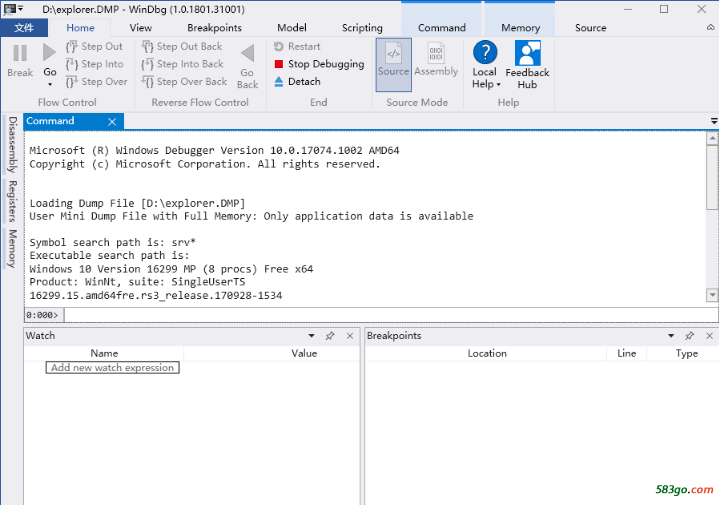719x505 pixels.
Task: Click Step Into Back
Action: pyautogui.click(x=183, y=64)
